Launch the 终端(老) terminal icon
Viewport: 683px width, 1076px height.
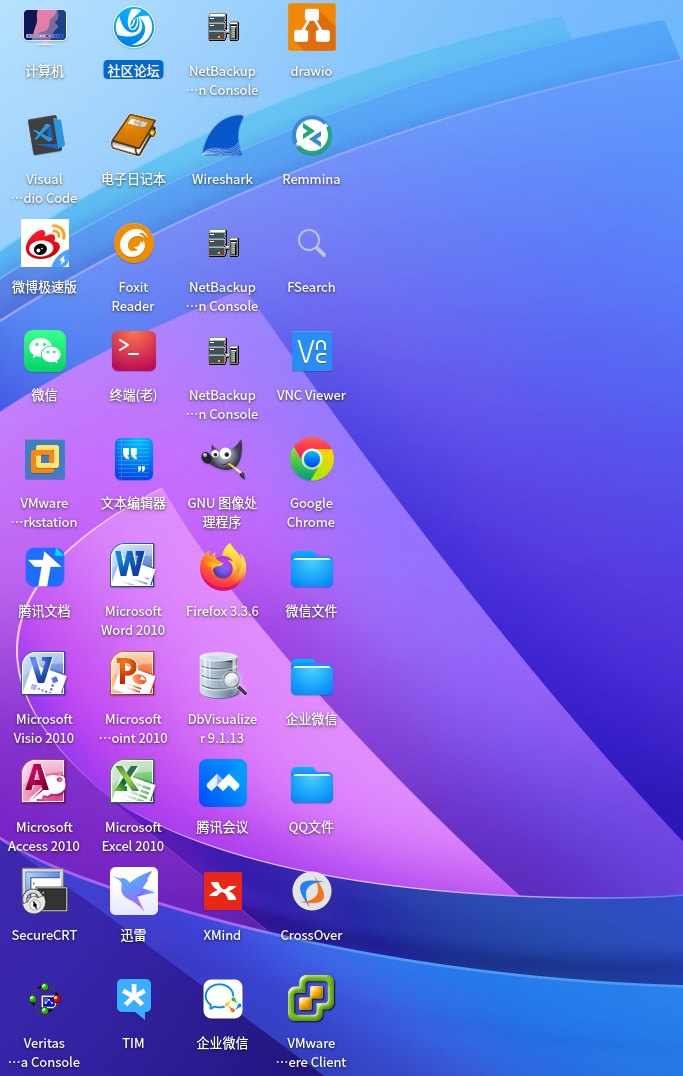133,351
